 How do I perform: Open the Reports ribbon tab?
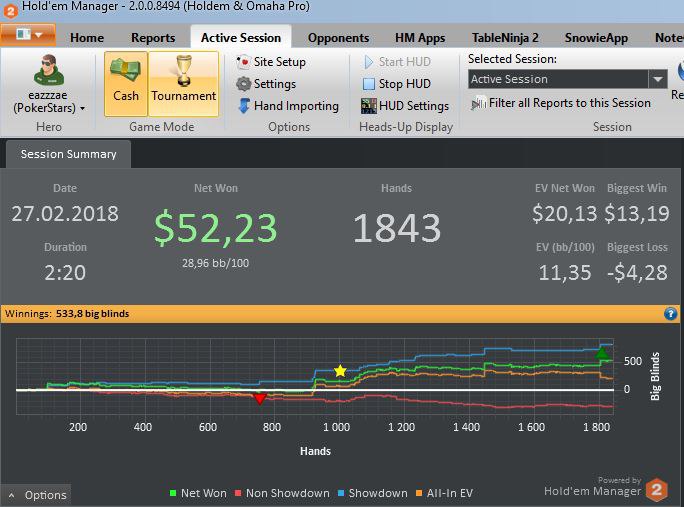click(153, 38)
